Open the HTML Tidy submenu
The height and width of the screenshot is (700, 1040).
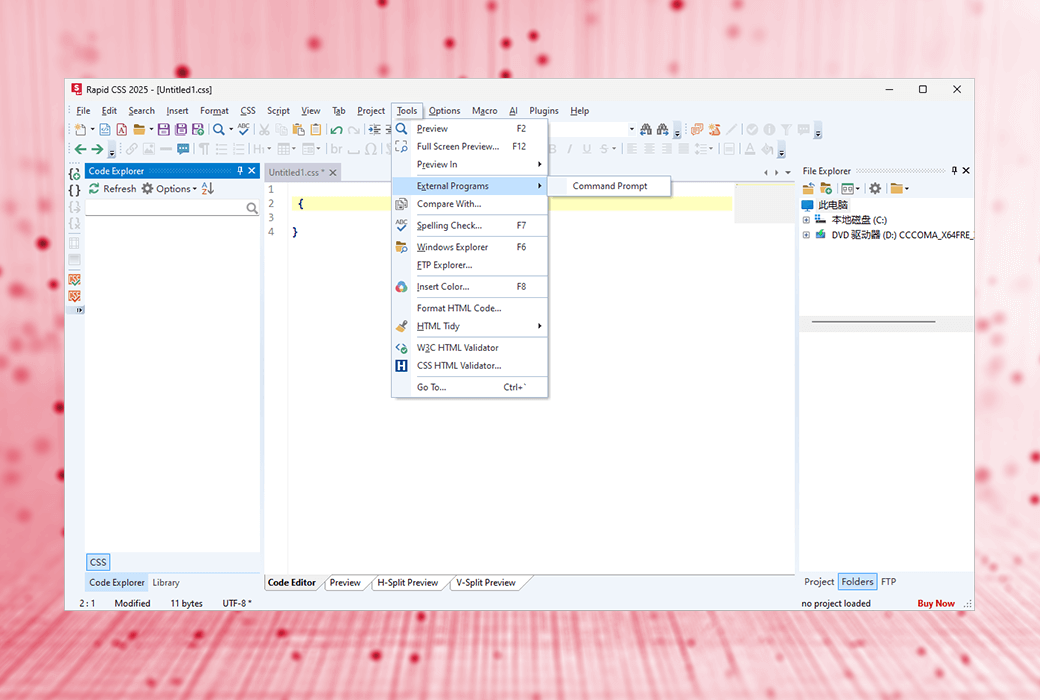(470, 326)
